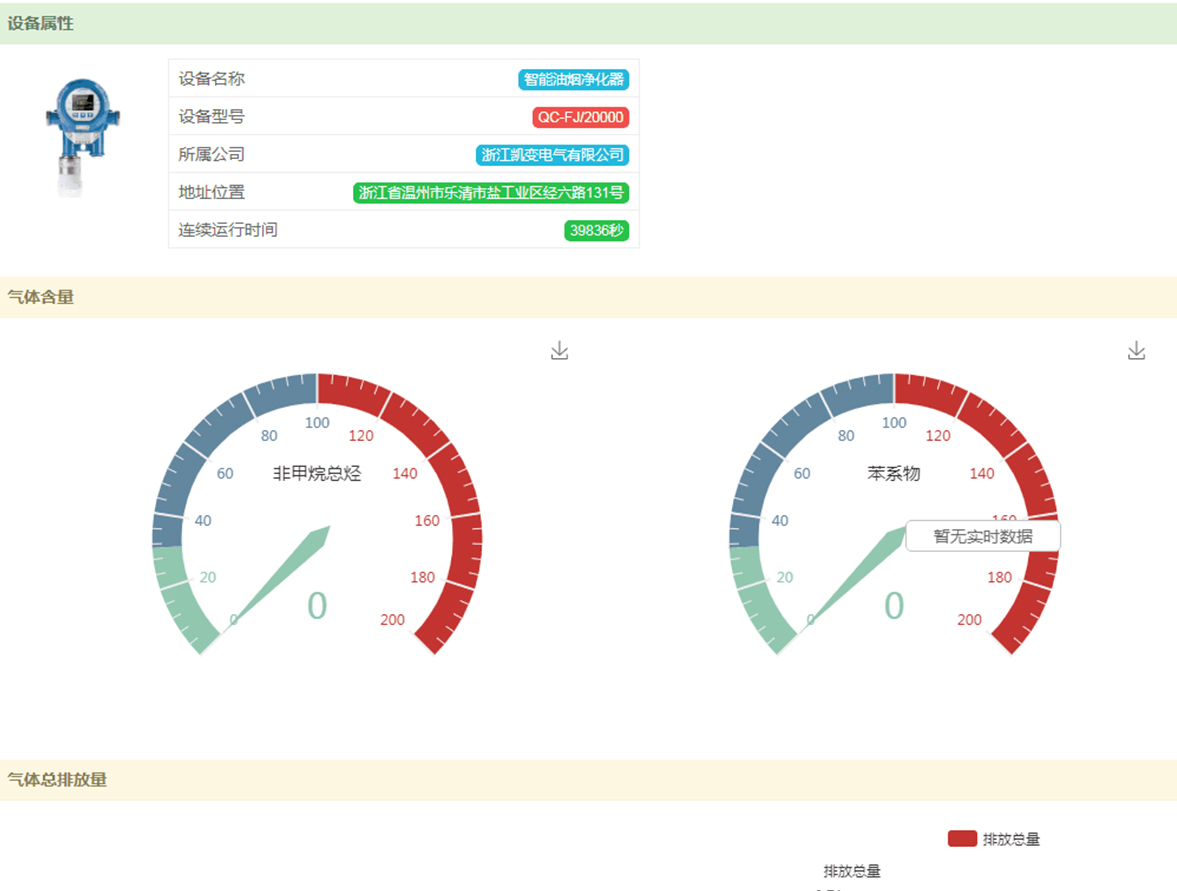This screenshot has height=891, width=1177.
Task: Click the 39836秒 running time badge
Action: [596, 230]
